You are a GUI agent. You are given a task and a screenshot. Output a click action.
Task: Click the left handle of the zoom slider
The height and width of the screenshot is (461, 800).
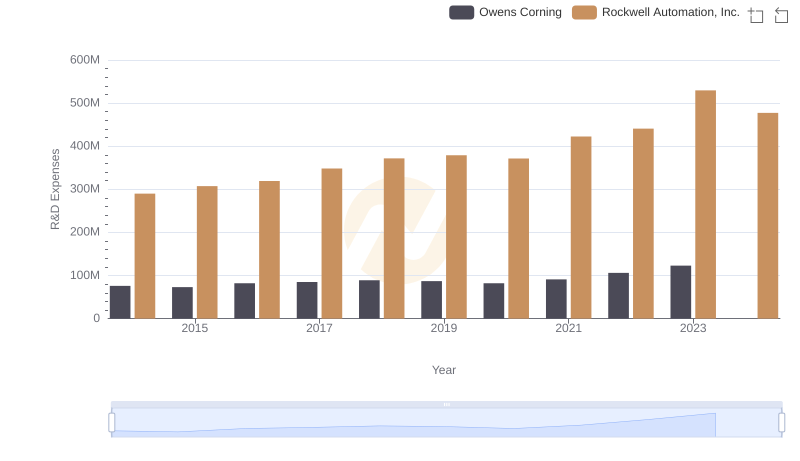[112, 422]
